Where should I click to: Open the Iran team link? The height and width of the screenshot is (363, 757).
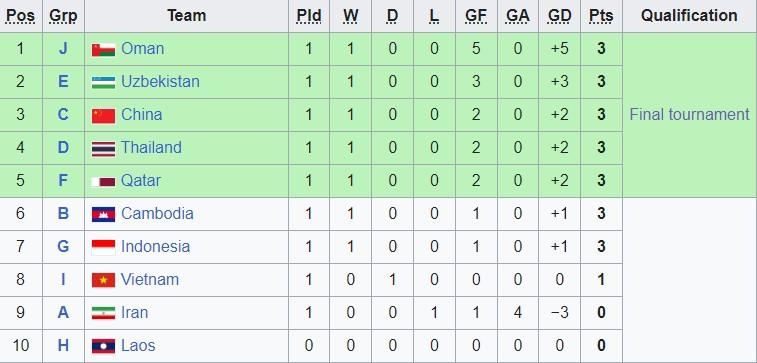134,312
